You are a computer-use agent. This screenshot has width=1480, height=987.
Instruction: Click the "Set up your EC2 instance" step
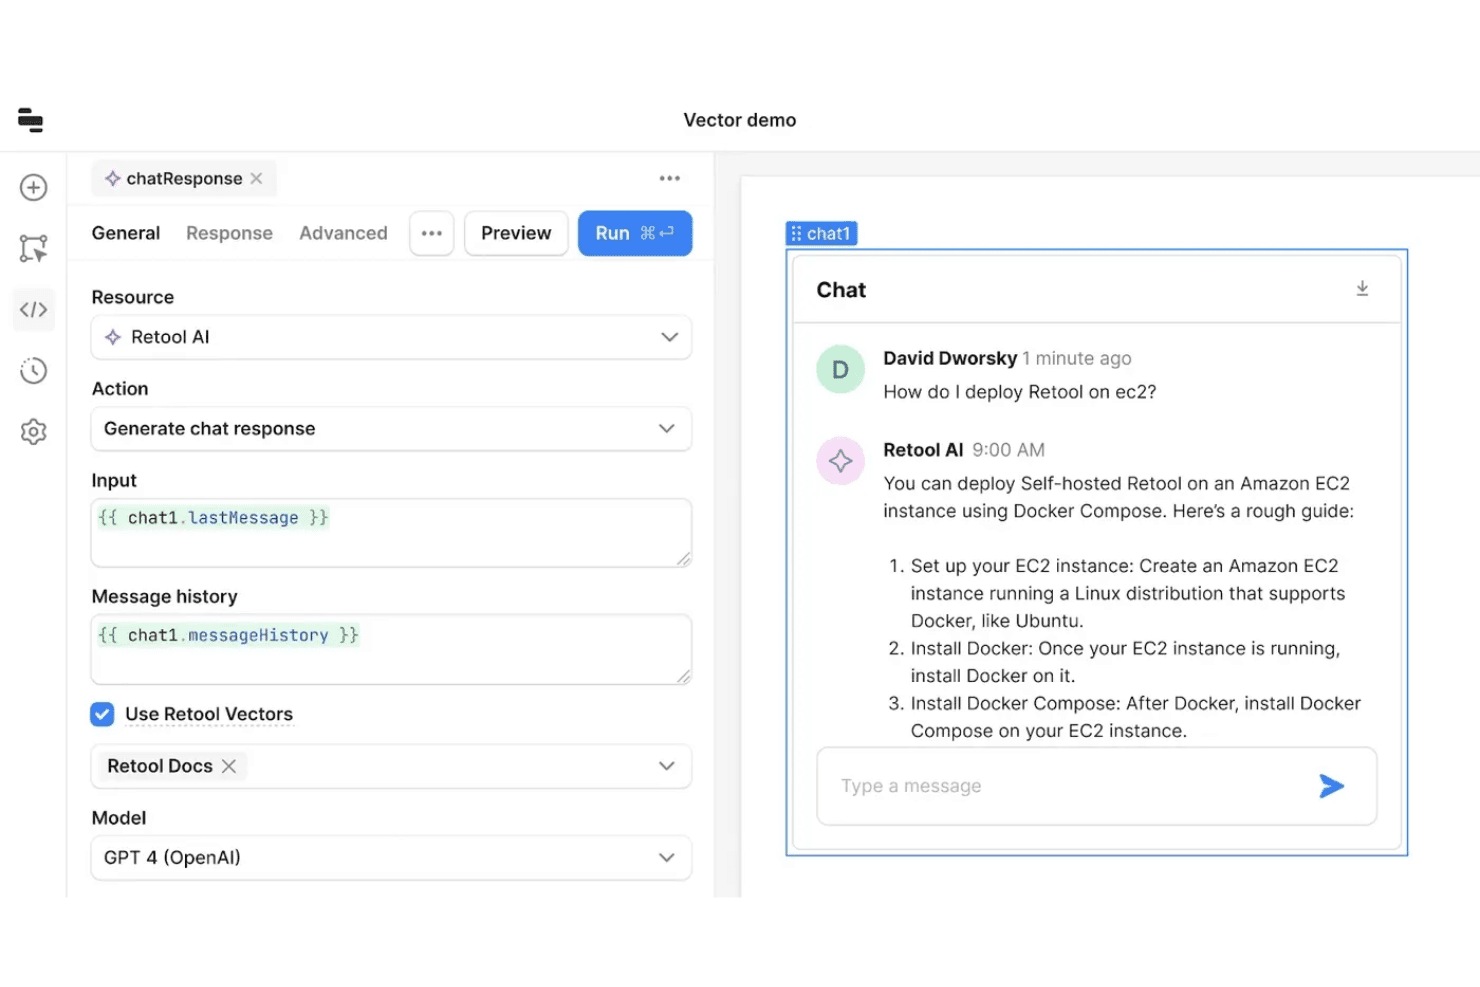coord(1127,593)
